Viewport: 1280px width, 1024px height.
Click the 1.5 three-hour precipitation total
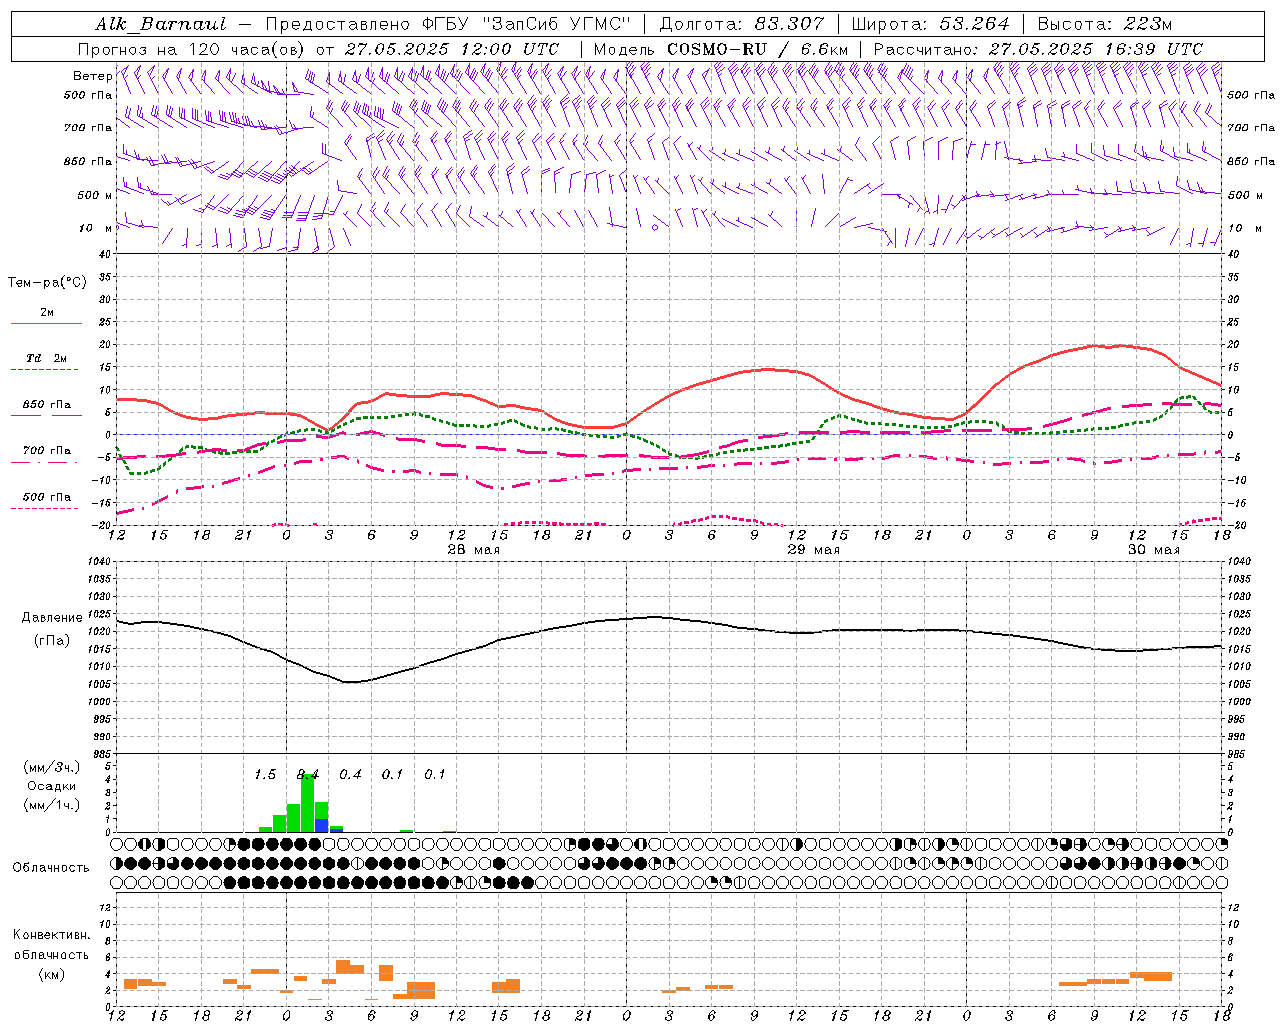[265, 774]
